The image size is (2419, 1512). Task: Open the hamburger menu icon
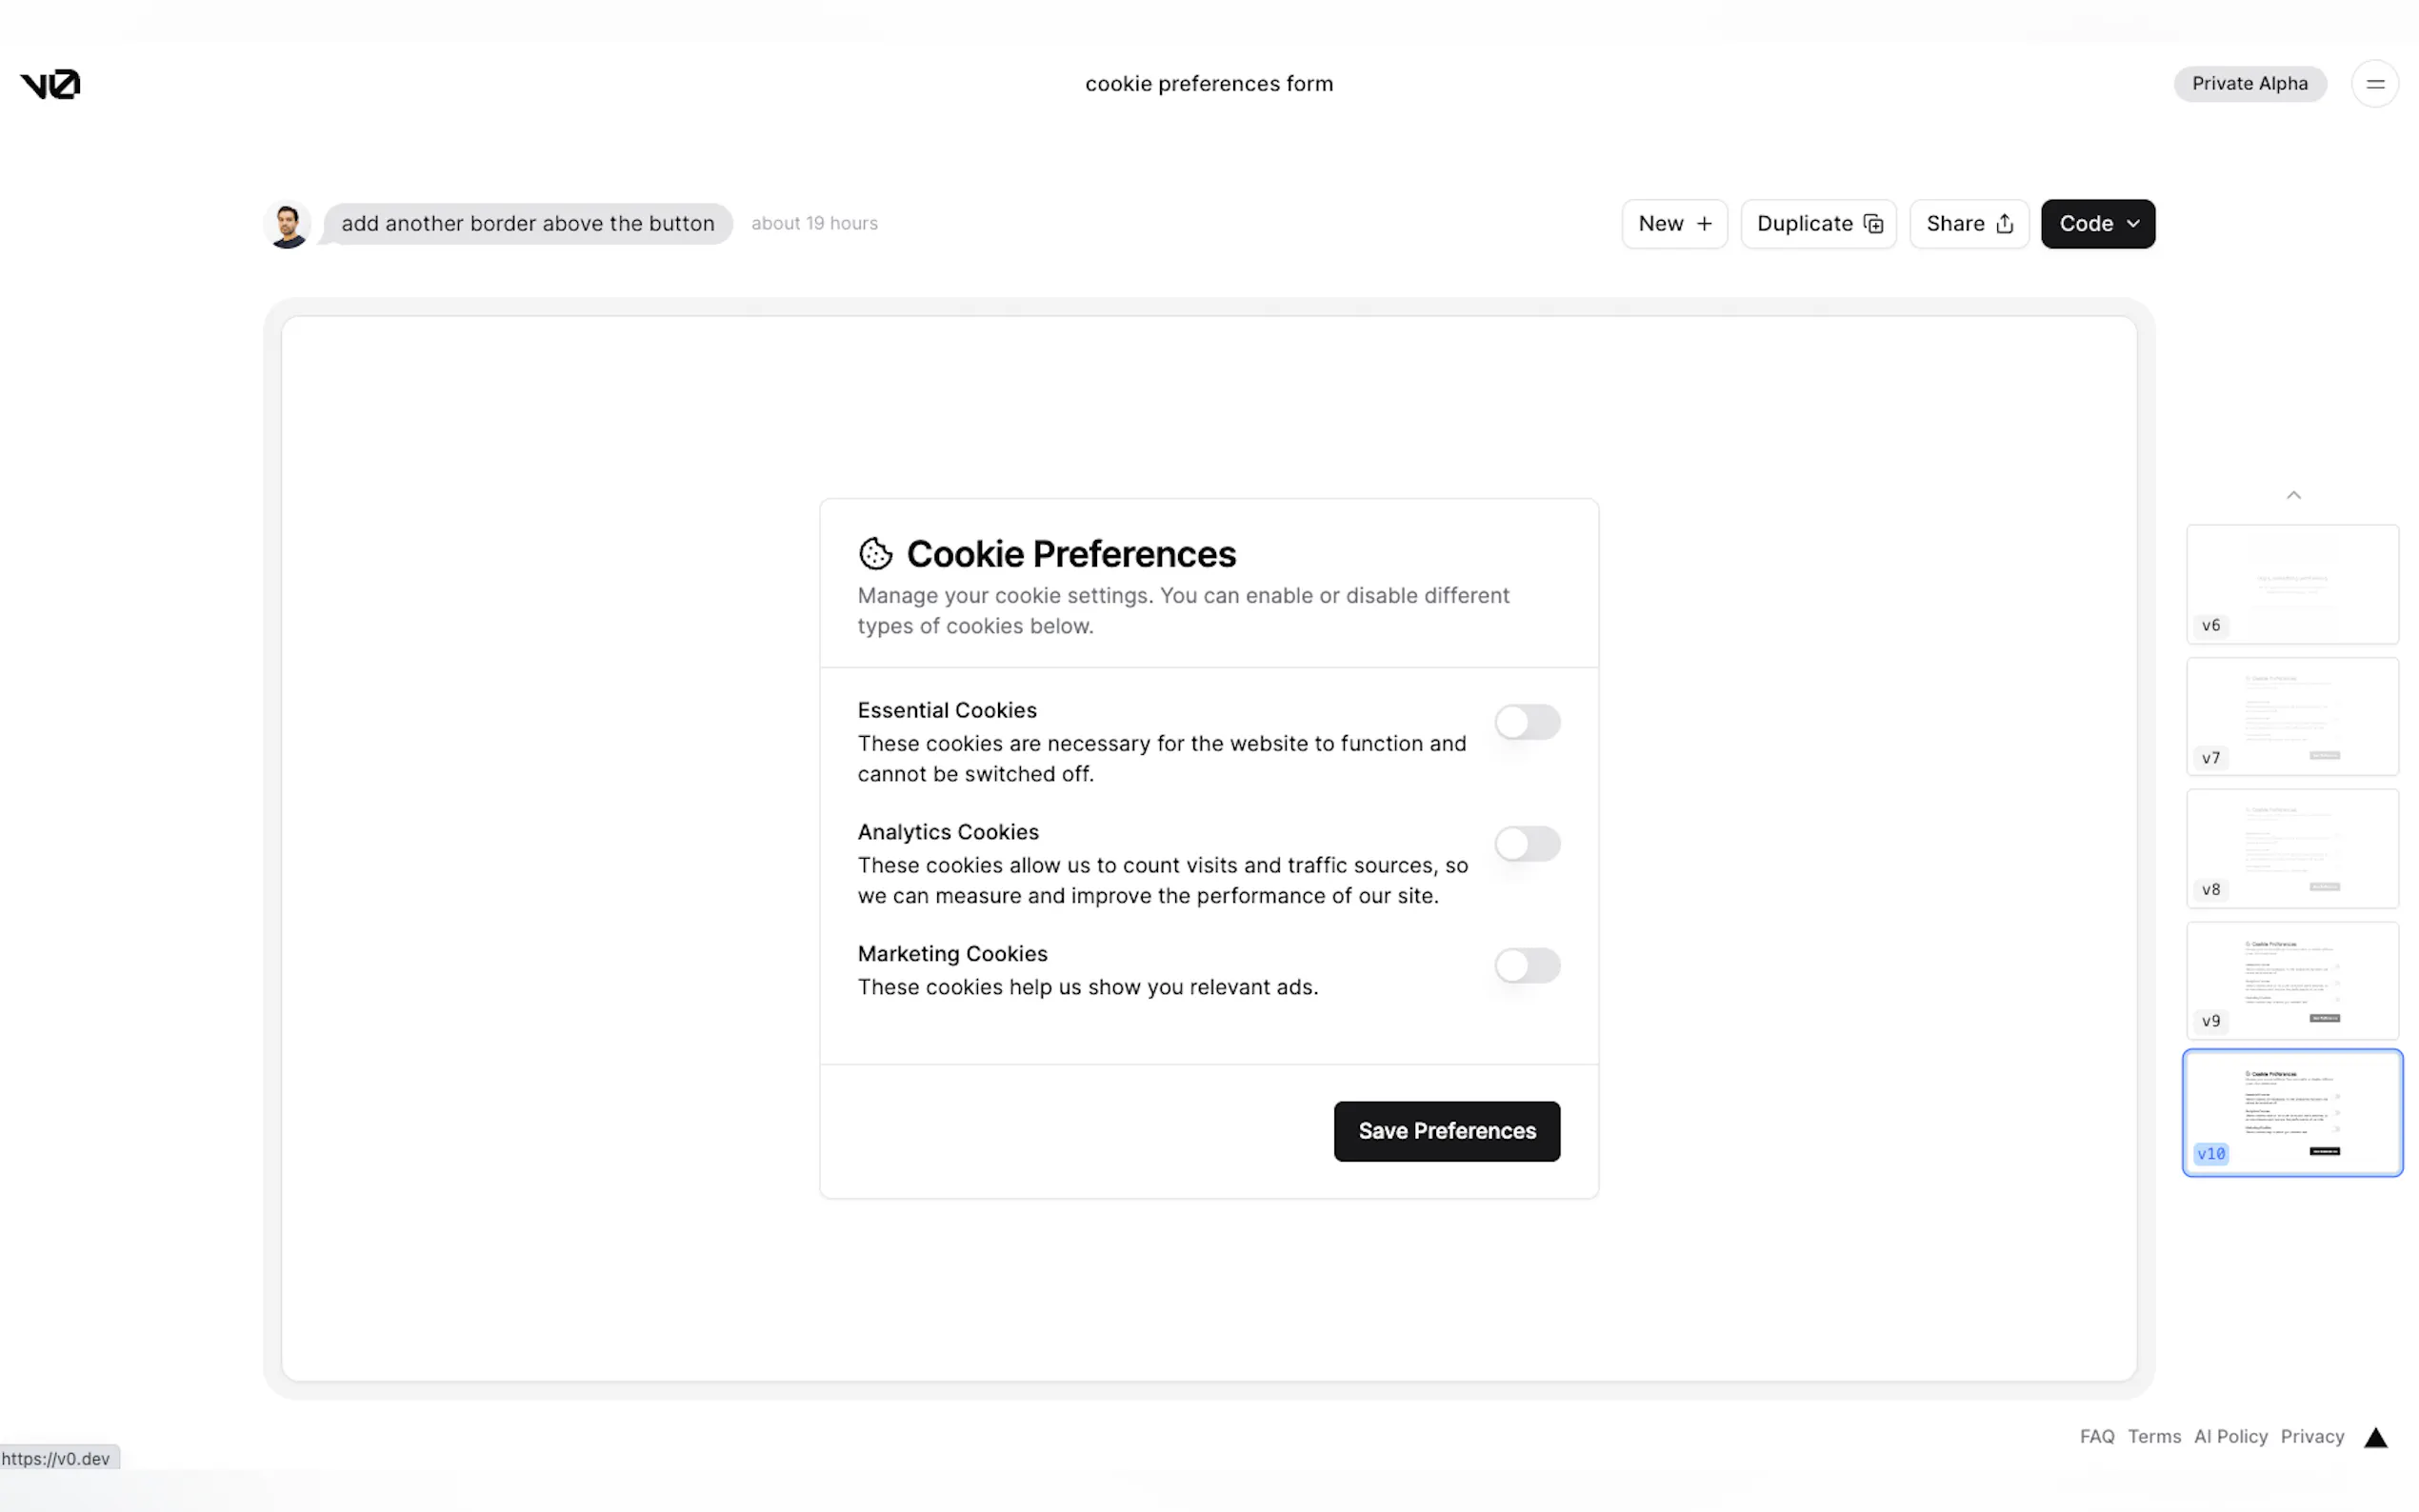[x=2375, y=84]
